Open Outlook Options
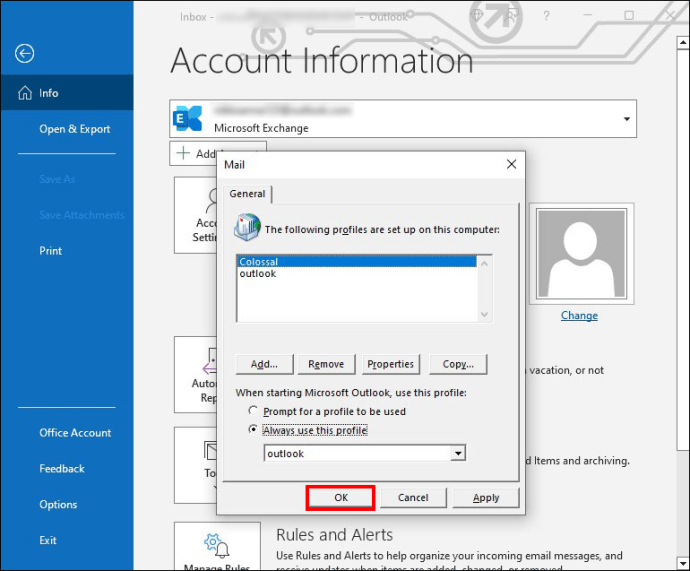The height and width of the screenshot is (571, 690). 58,505
